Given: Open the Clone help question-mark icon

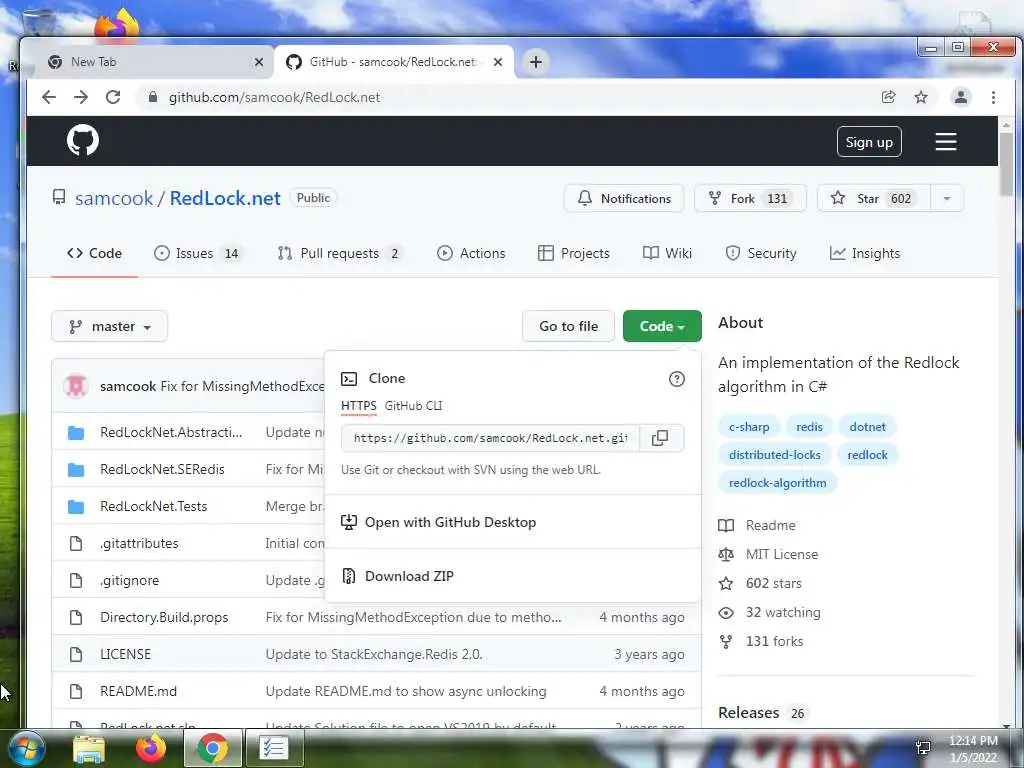Looking at the screenshot, I should [x=677, y=379].
